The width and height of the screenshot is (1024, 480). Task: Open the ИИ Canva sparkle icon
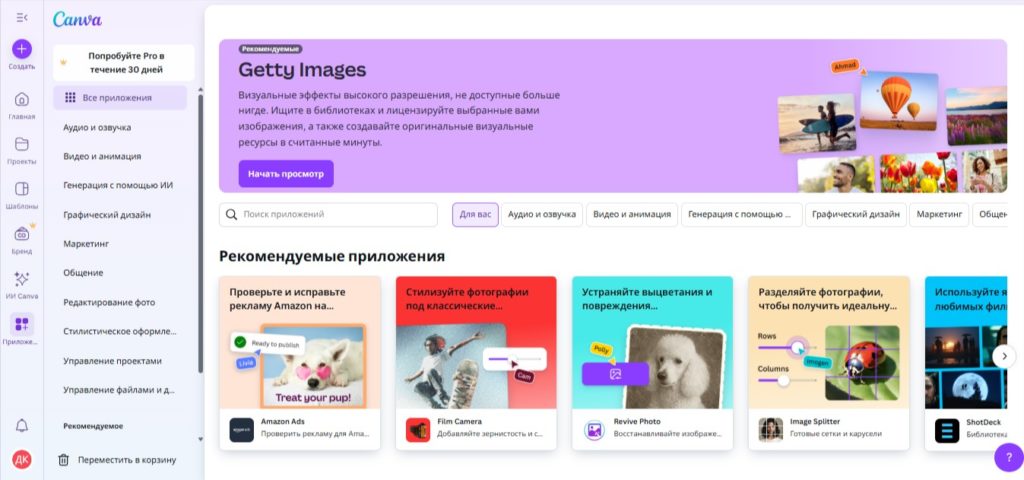click(22, 279)
